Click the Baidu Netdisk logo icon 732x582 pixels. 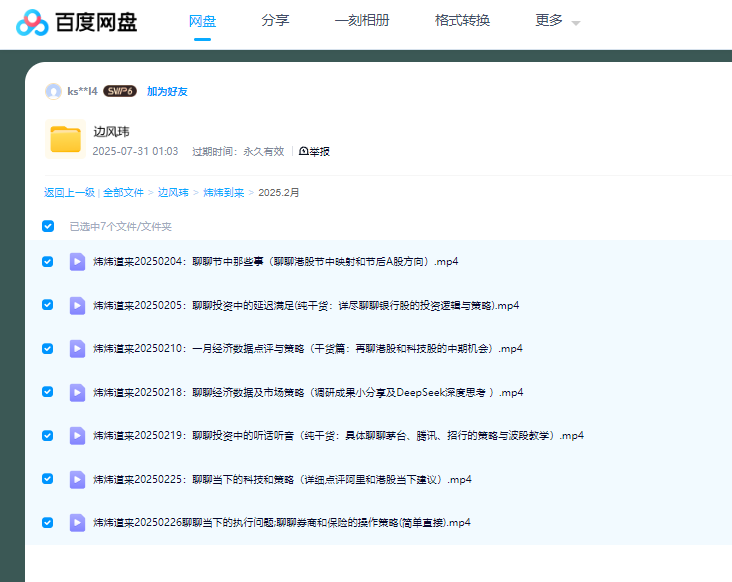32,22
